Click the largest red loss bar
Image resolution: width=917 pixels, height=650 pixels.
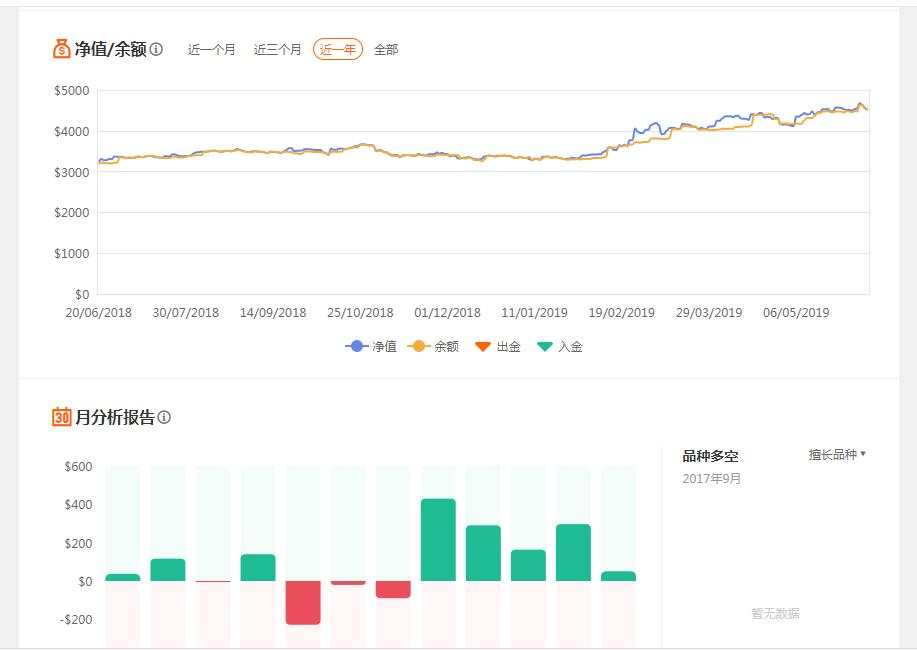point(303,603)
